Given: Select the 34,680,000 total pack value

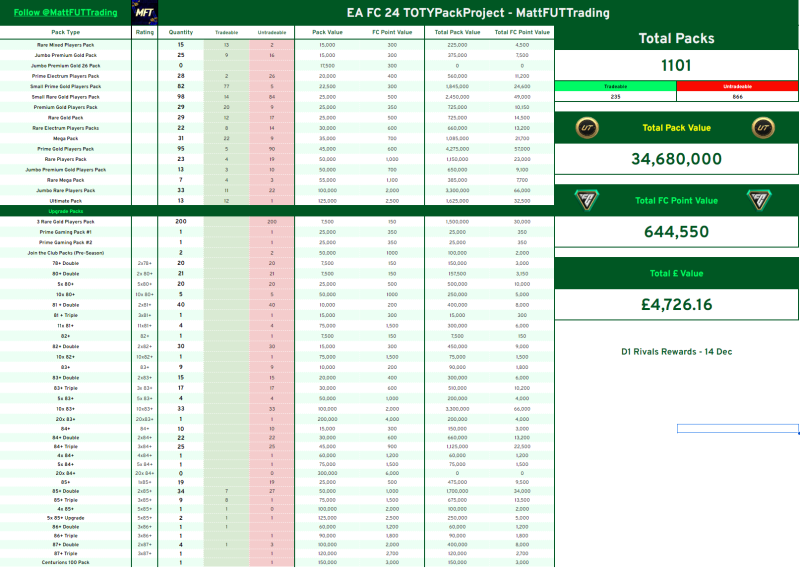Looking at the screenshot, I should point(677,159).
